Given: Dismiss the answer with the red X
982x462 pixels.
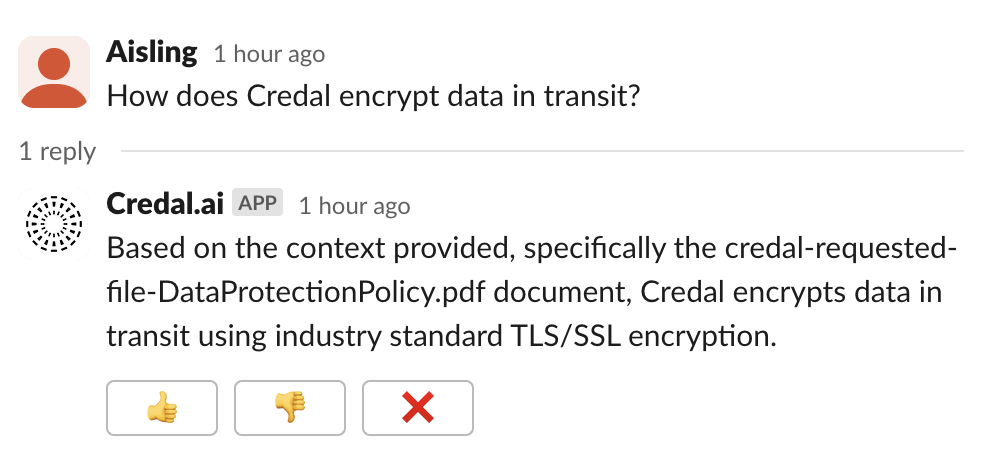Looking at the screenshot, I should point(417,406).
